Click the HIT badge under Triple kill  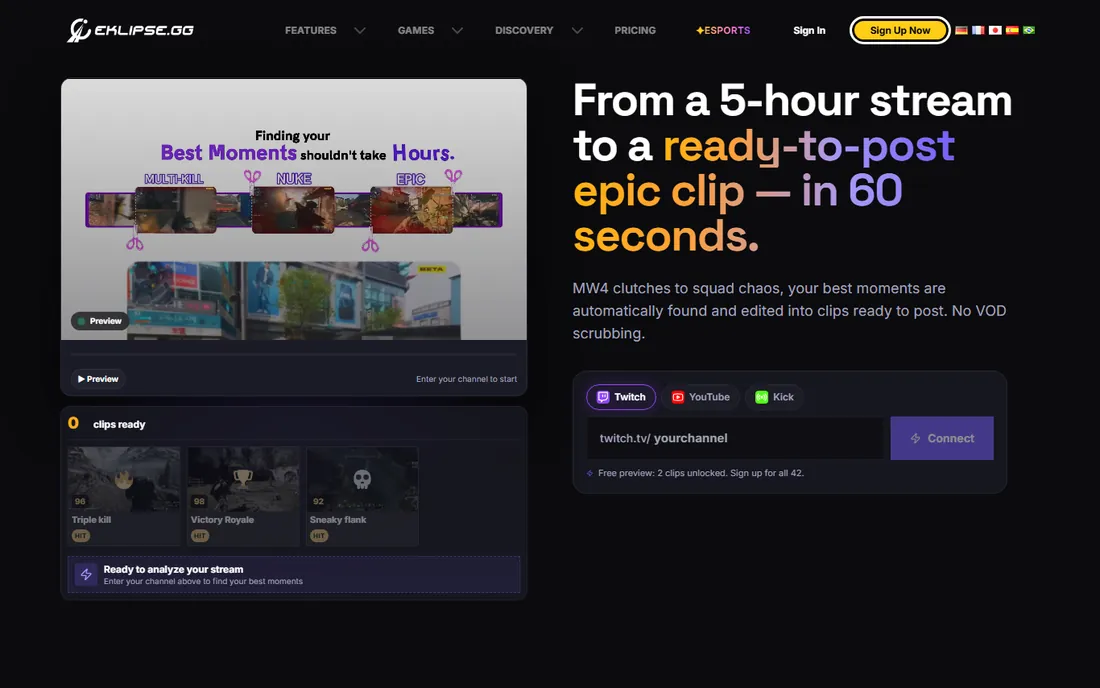(81, 536)
